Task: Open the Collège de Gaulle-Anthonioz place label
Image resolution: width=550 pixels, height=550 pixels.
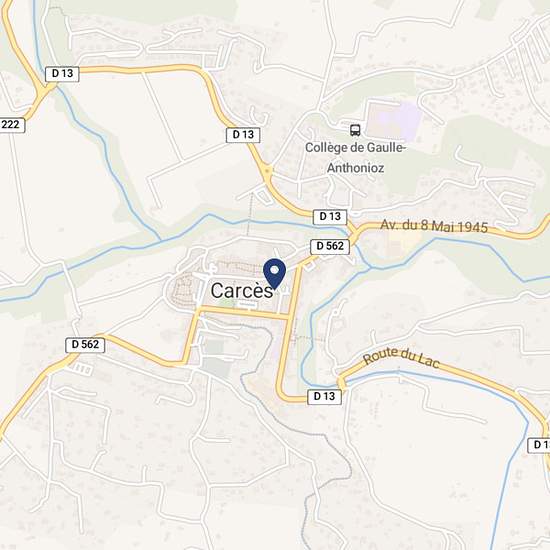Action: click(x=355, y=157)
